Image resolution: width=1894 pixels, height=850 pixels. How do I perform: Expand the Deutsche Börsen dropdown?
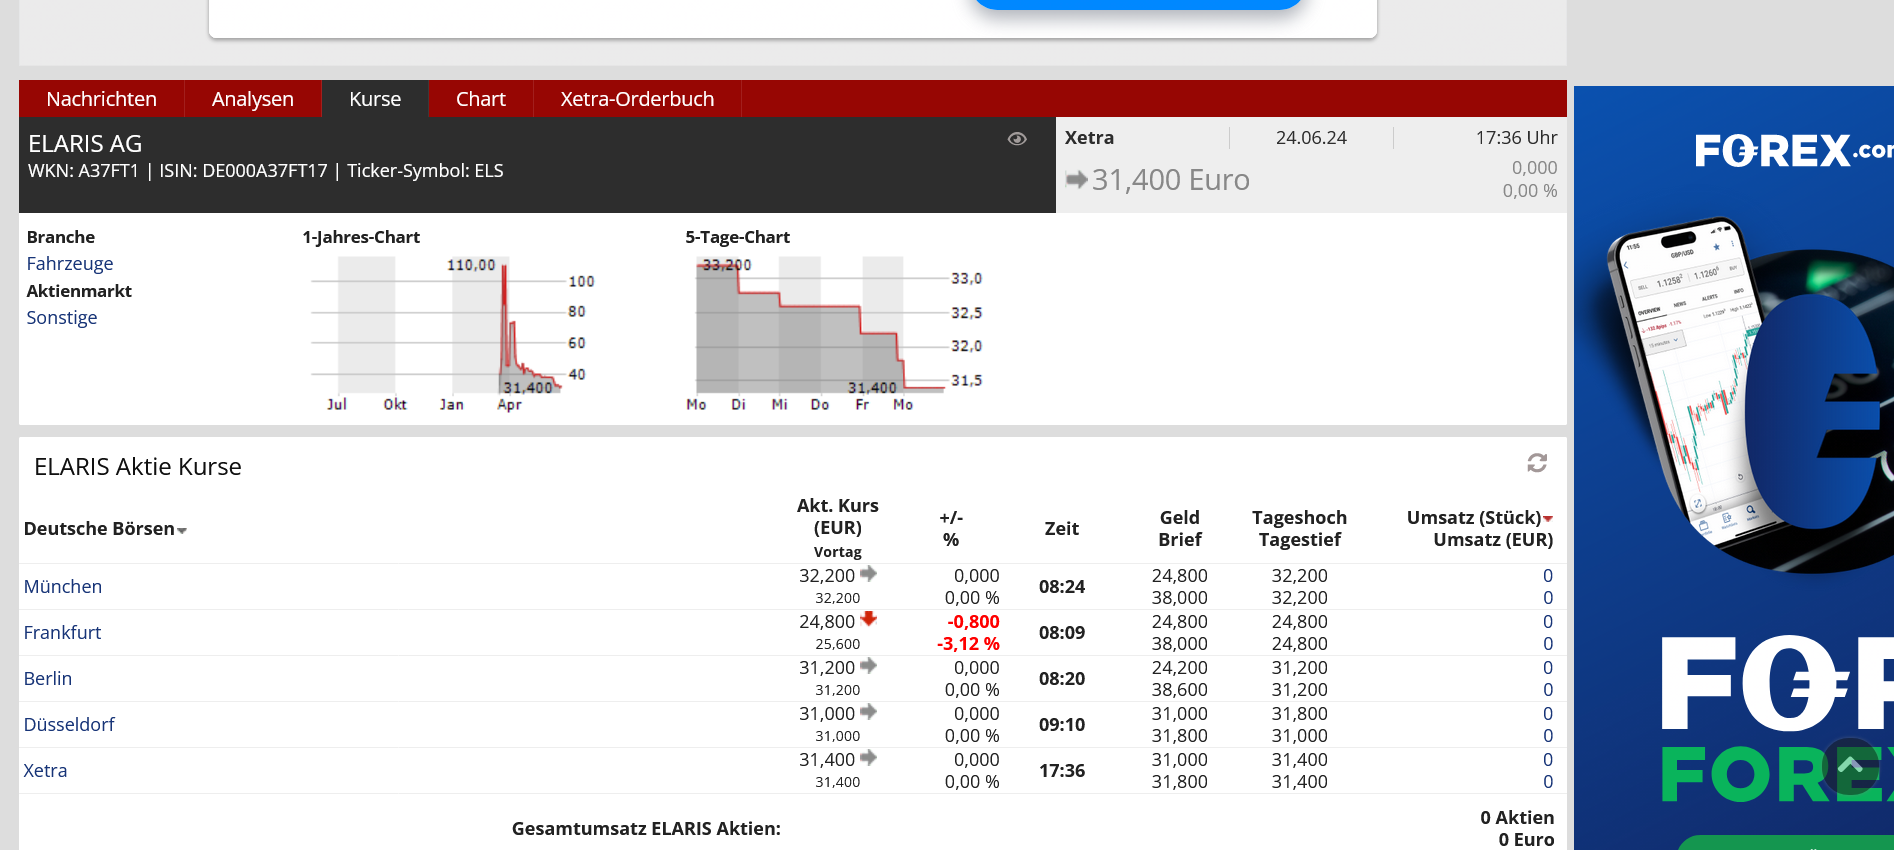[182, 530]
